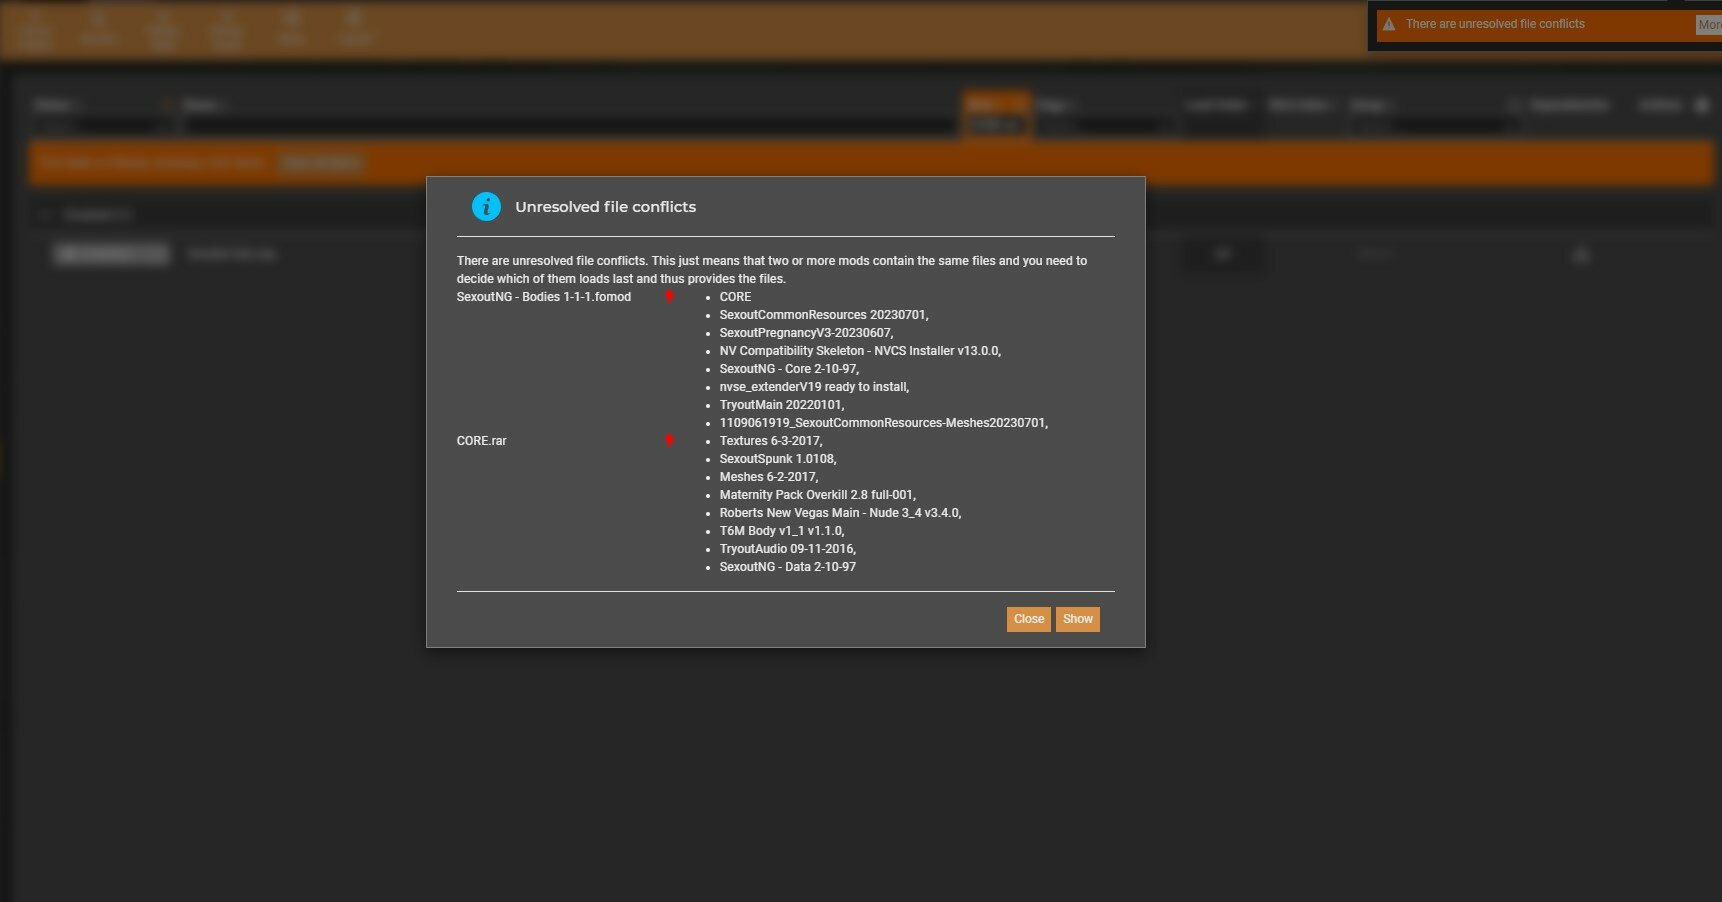Viewport: 1722px width, 902px height.
Task: Click the button inside the orange warning banner
Action: [320, 162]
